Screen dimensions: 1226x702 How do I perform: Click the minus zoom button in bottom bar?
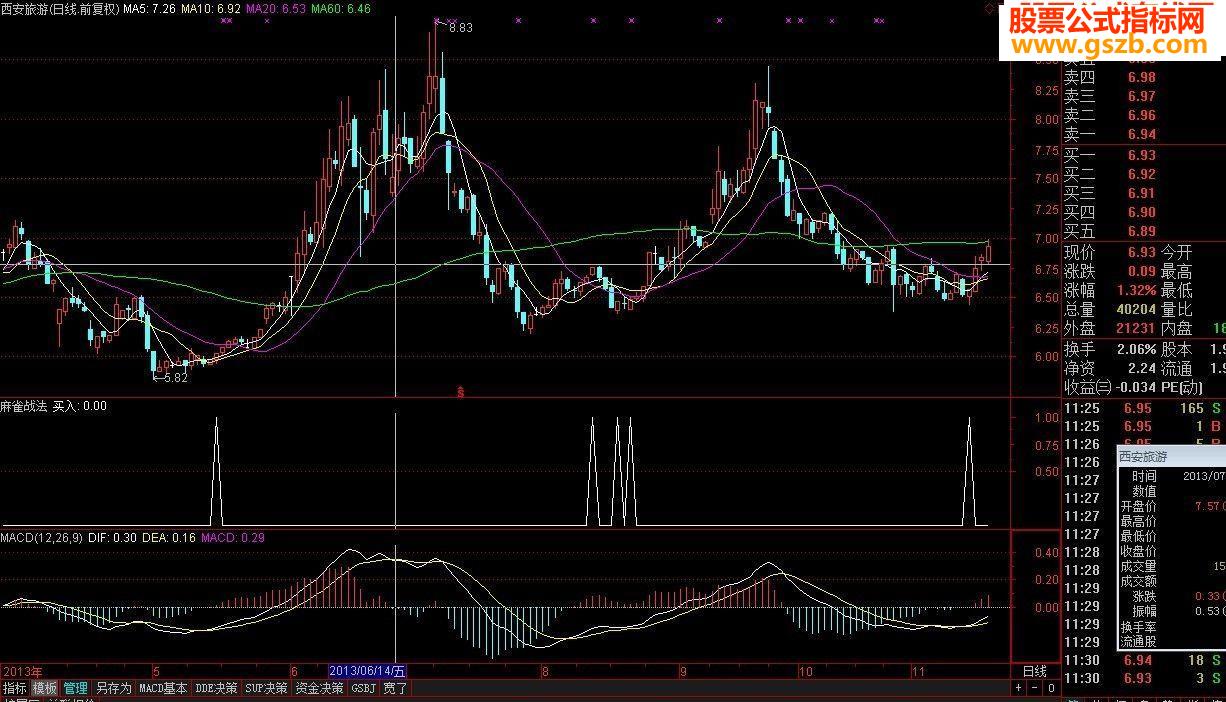1034,688
